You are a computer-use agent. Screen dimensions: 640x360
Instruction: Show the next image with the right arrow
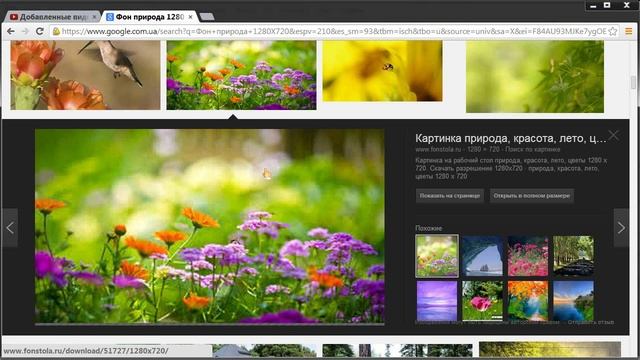click(x=621, y=228)
